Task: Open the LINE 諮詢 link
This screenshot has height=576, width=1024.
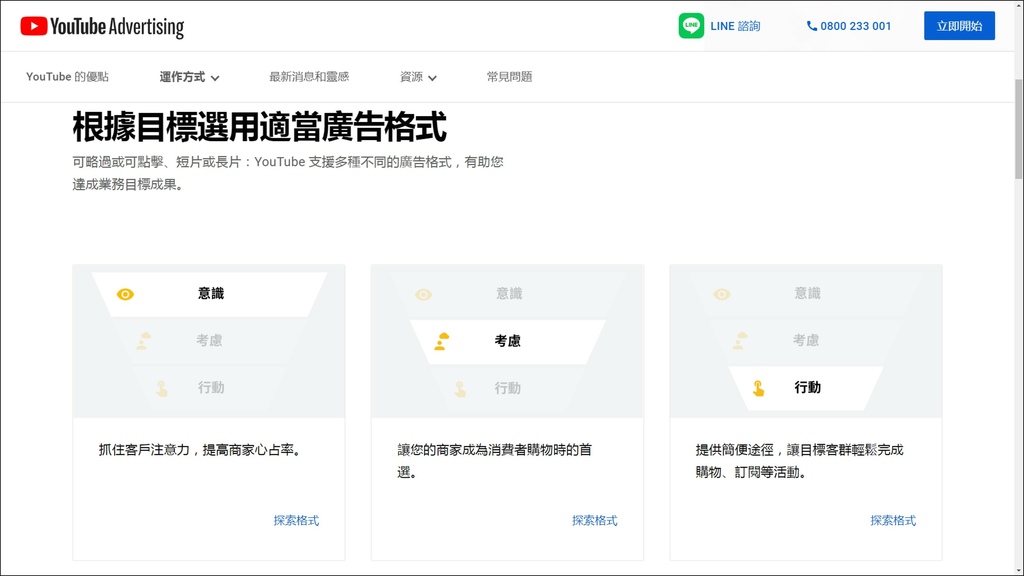Action: tap(735, 26)
